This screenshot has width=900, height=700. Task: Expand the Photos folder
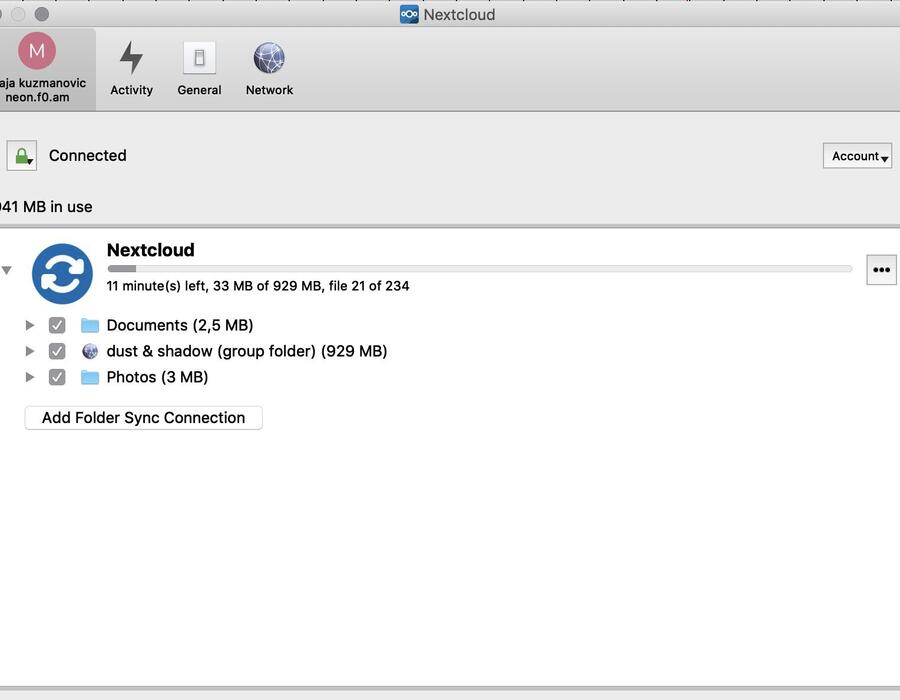(30, 377)
